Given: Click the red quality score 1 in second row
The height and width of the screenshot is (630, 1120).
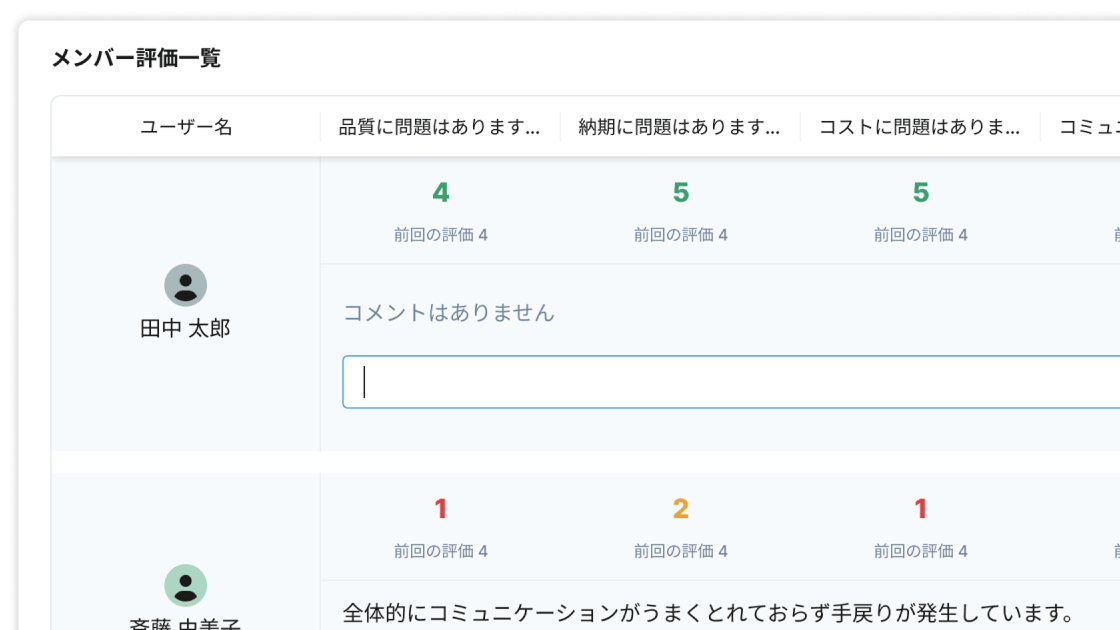Looking at the screenshot, I should [441, 509].
